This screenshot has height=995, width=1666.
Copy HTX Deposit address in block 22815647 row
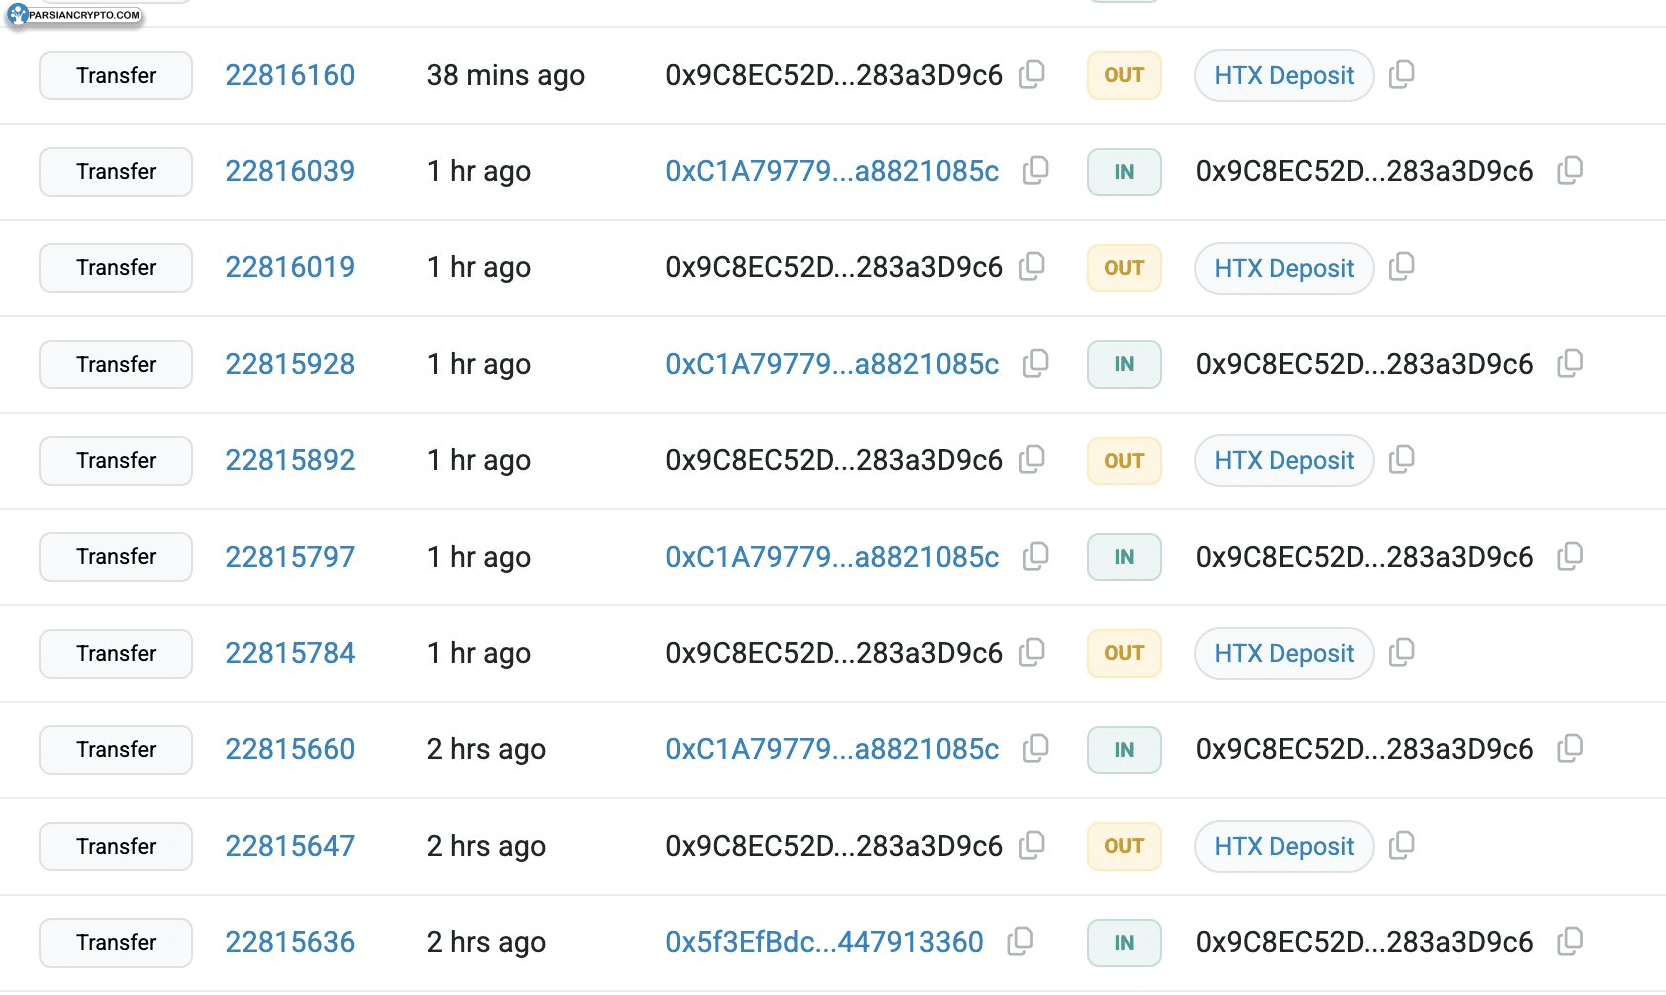click(1402, 846)
